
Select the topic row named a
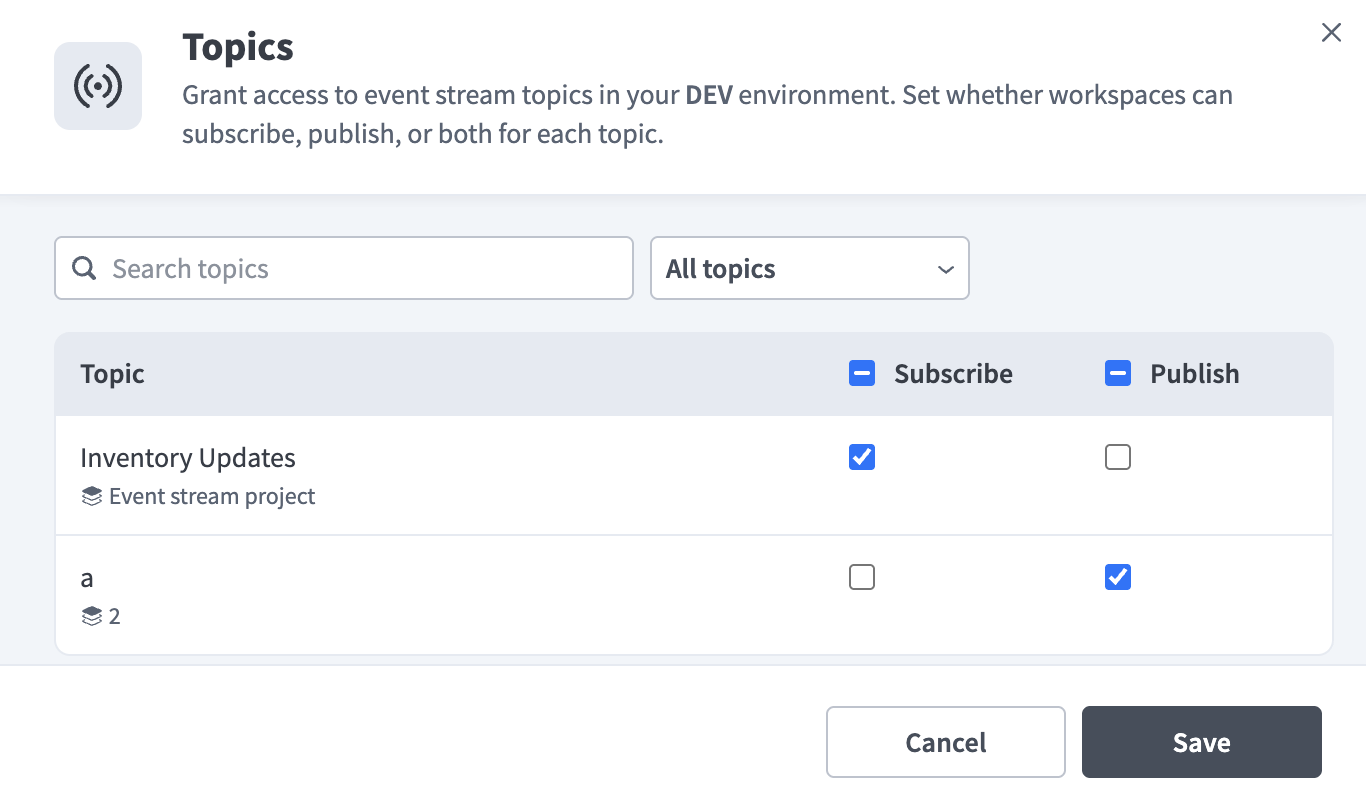click(694, 595)
